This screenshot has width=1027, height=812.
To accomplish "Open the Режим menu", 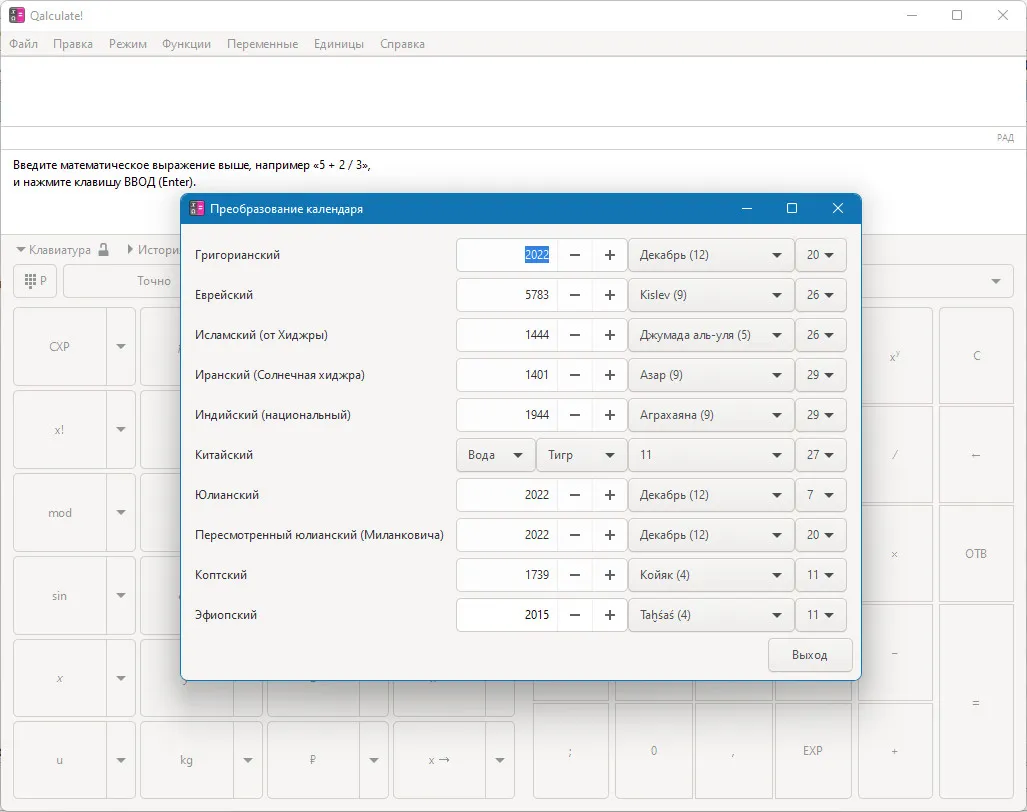I will [128, 44].
